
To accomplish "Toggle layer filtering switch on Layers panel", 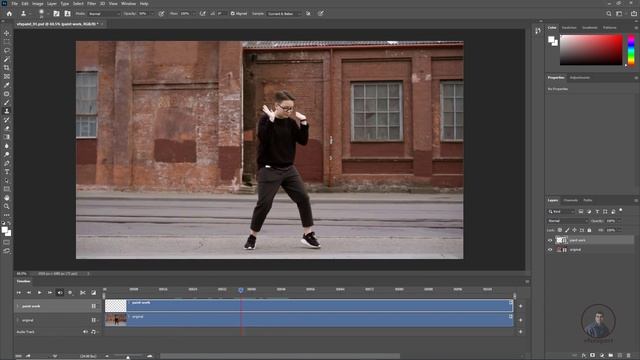I will tap(621, 210).
